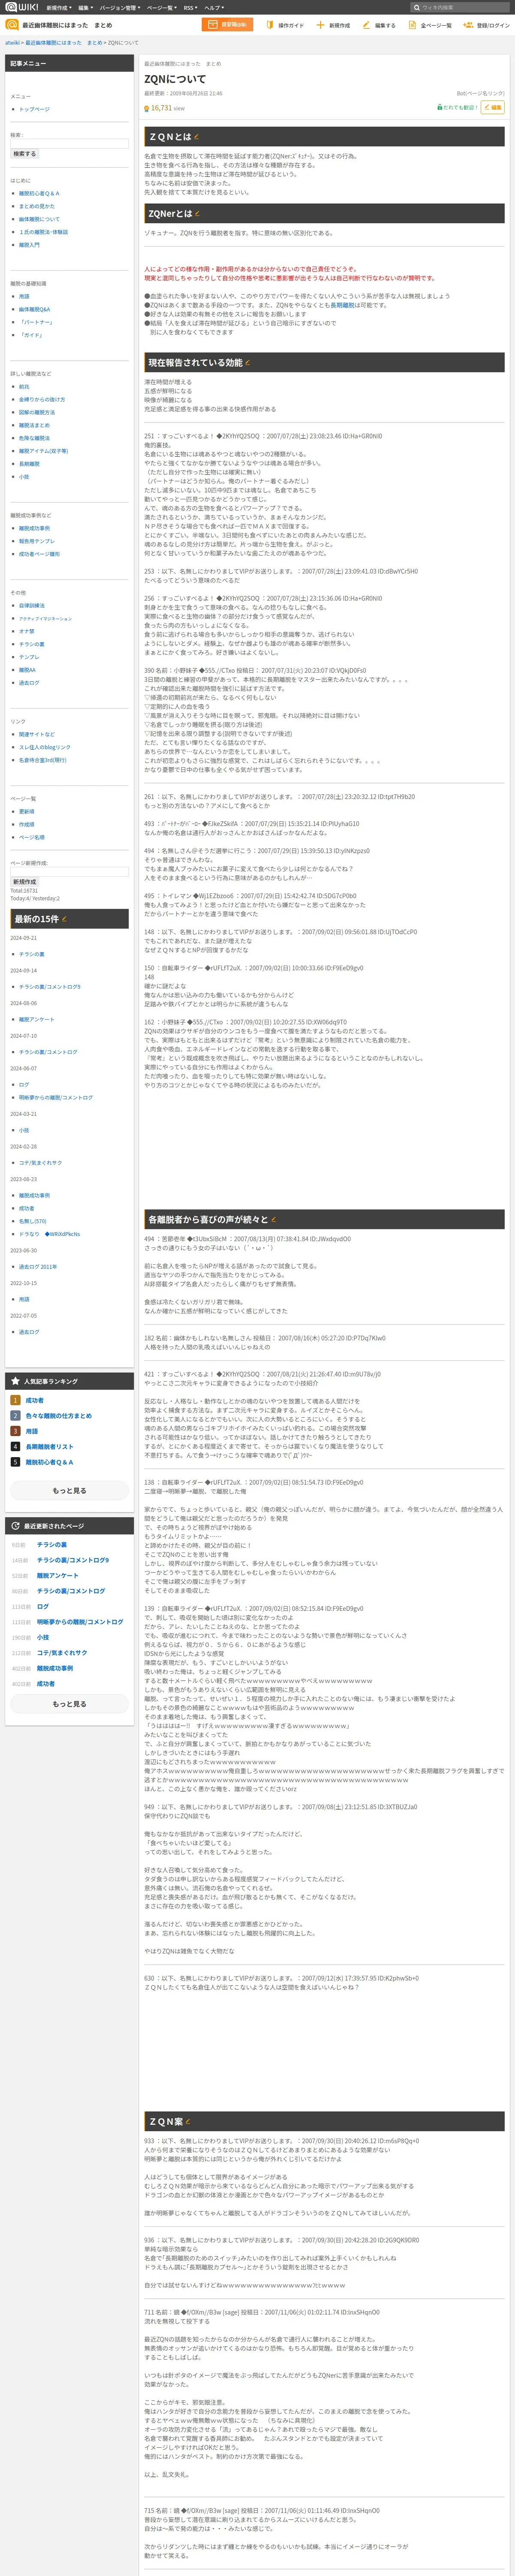
Task: Click the orange 1 rank badge for 成功者
Action: [x=15, y=1401]
